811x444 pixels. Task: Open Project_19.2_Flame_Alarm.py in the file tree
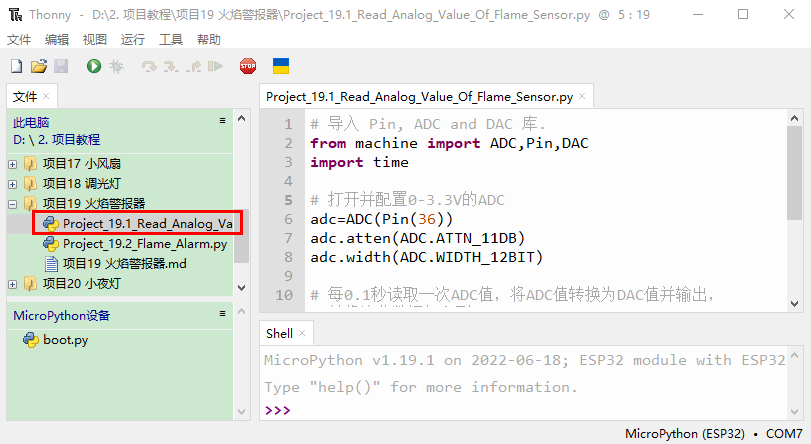144,244
